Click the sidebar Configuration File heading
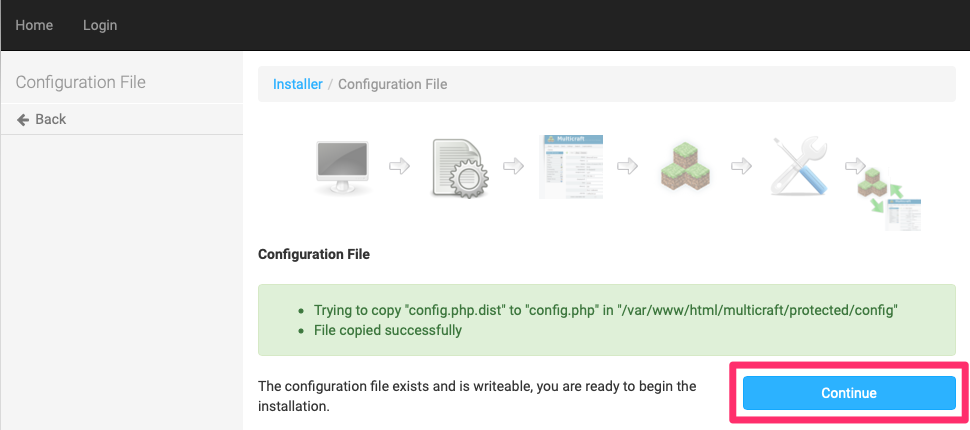 (80, 82)
